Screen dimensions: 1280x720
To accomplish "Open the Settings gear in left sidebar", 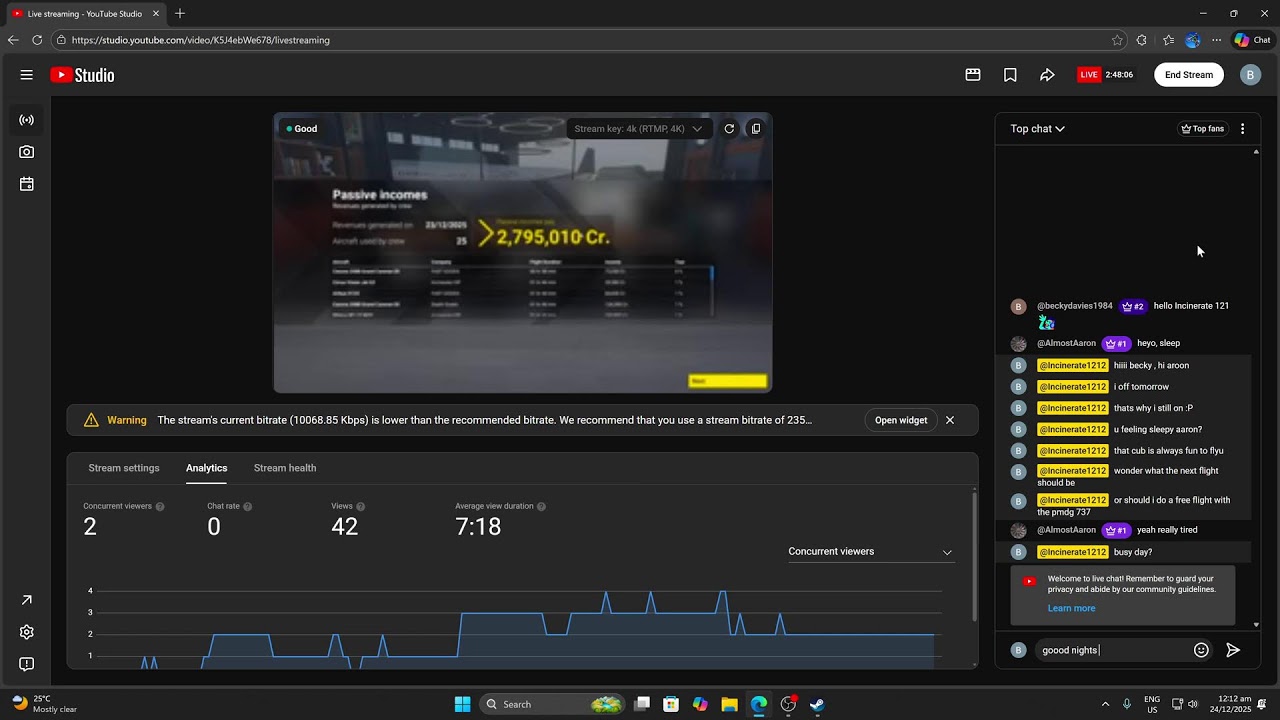I will pos(27,632).
